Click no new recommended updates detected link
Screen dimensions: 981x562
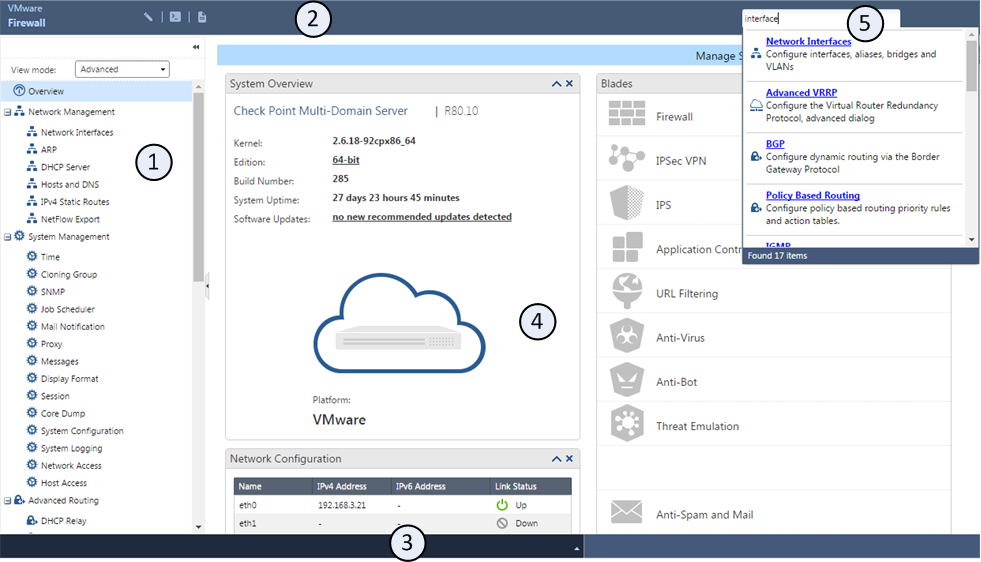(x=422, y=217)
